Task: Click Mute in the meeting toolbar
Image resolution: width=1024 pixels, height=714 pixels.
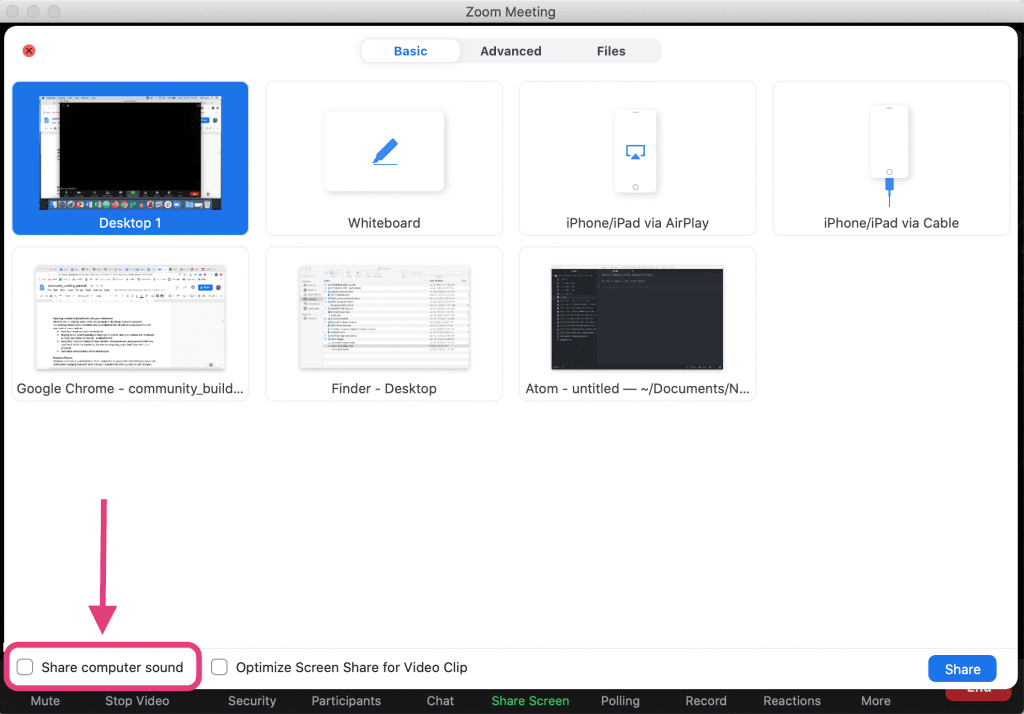Action: (45, 700)
